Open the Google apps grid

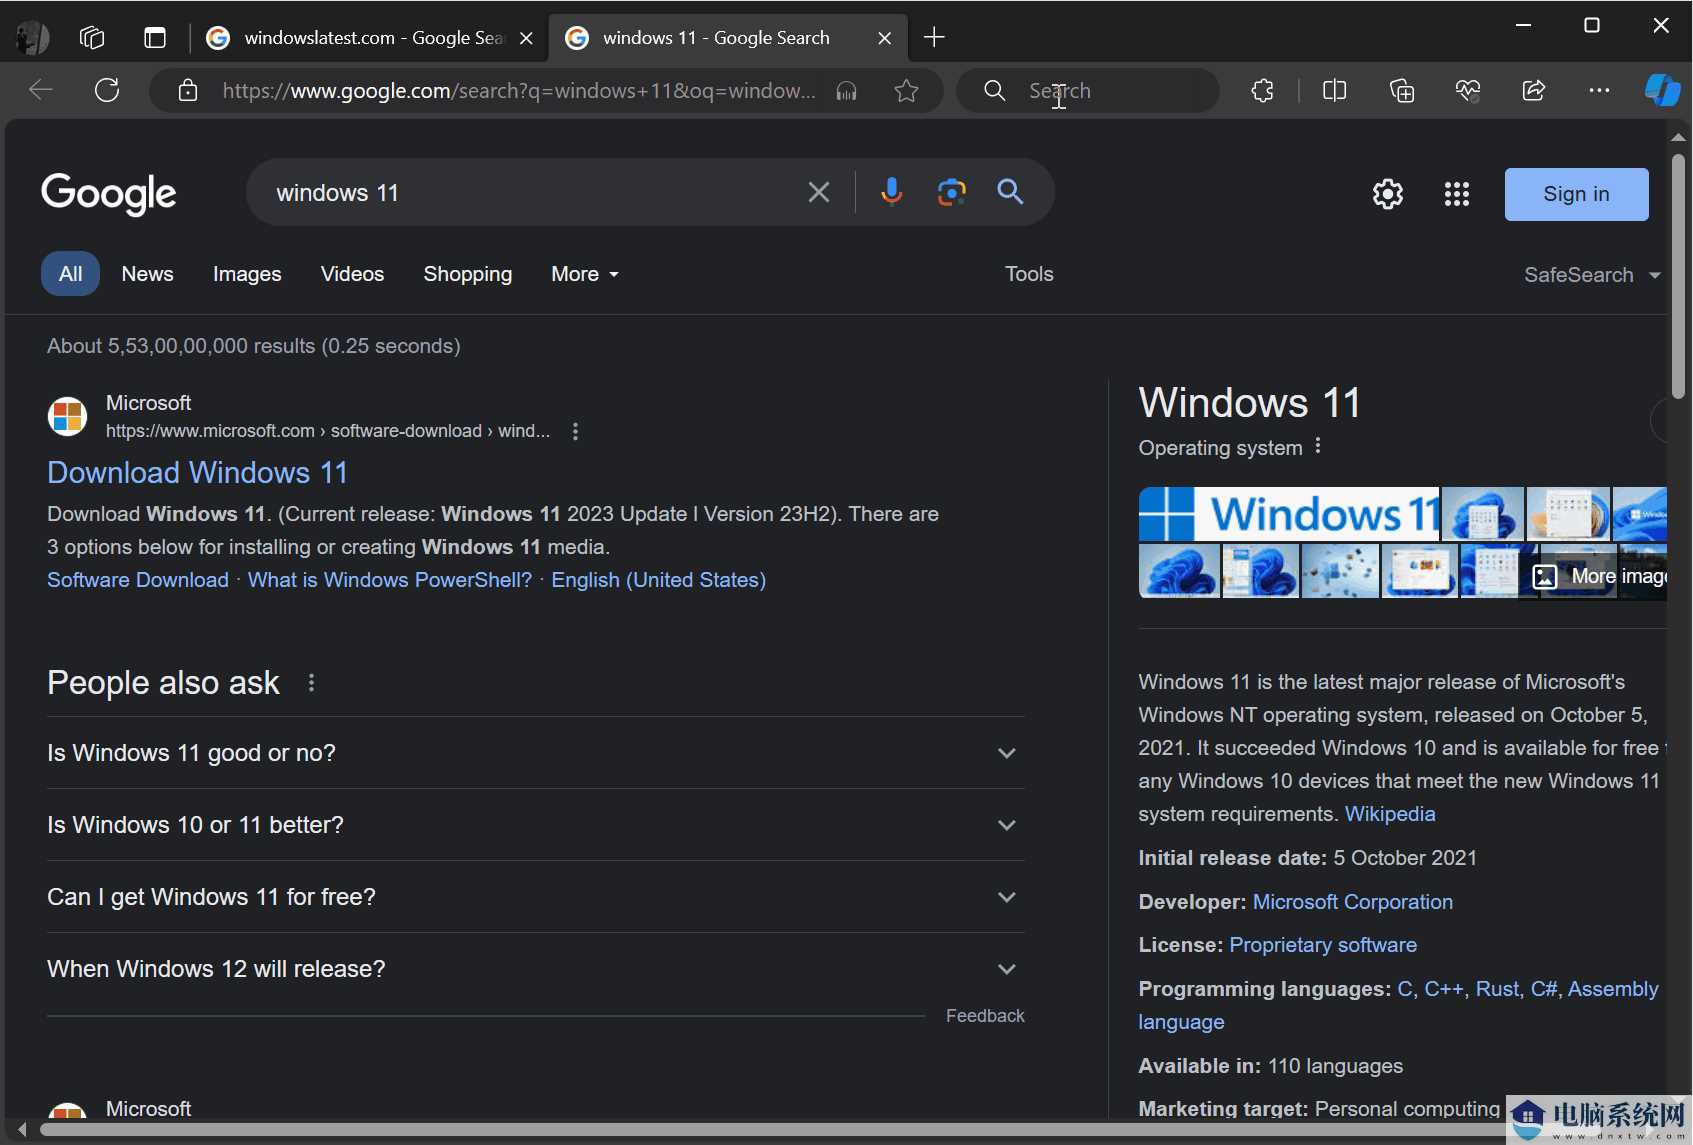[1457, 194]
